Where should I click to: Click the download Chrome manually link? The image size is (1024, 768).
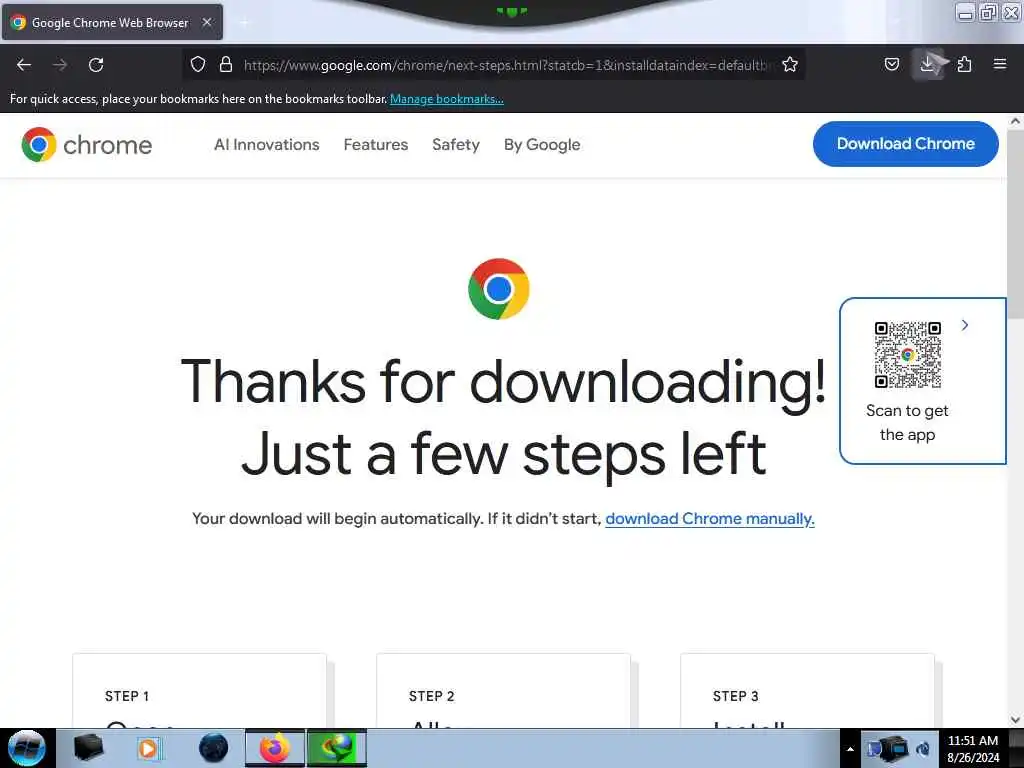710,519
